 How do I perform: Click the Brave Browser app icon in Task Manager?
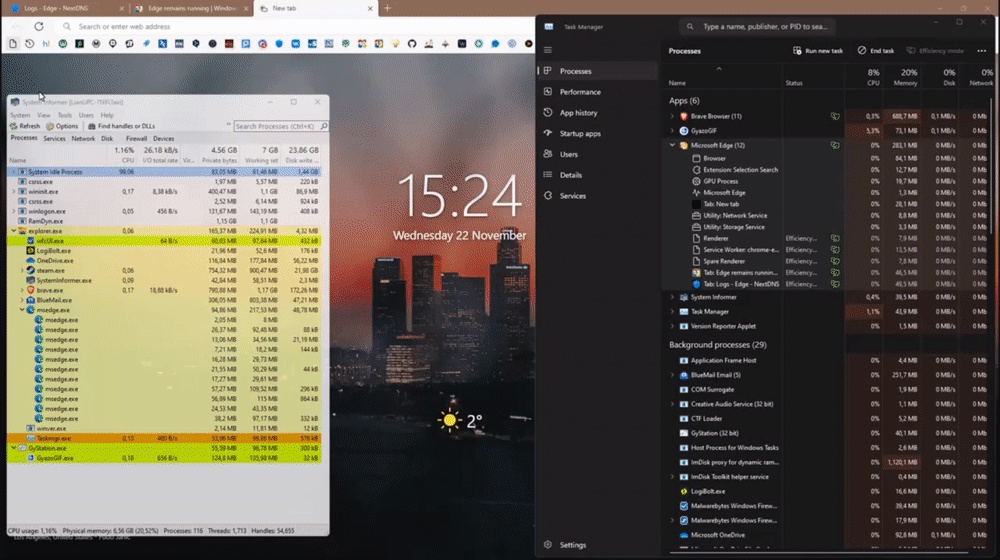[684, 116]
